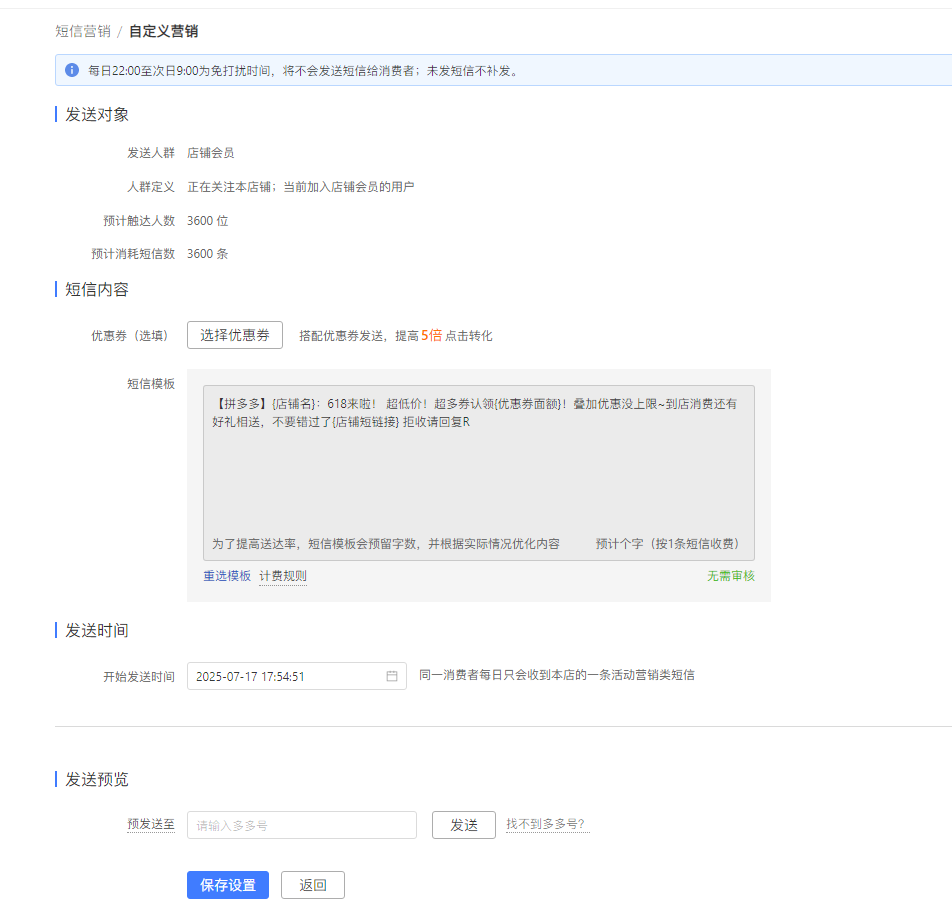Click the 自定义营销 breadcrumb title
The width and height of the screenshot is (952, 904).
(x=163, y=31)
